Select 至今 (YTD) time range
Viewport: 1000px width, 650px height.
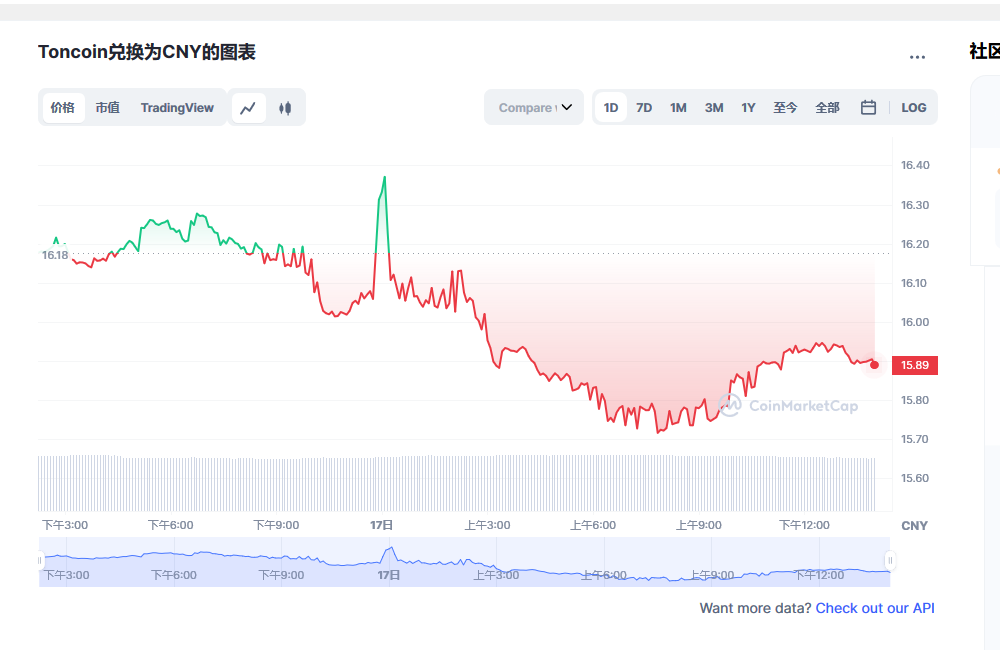pos(785,107)
